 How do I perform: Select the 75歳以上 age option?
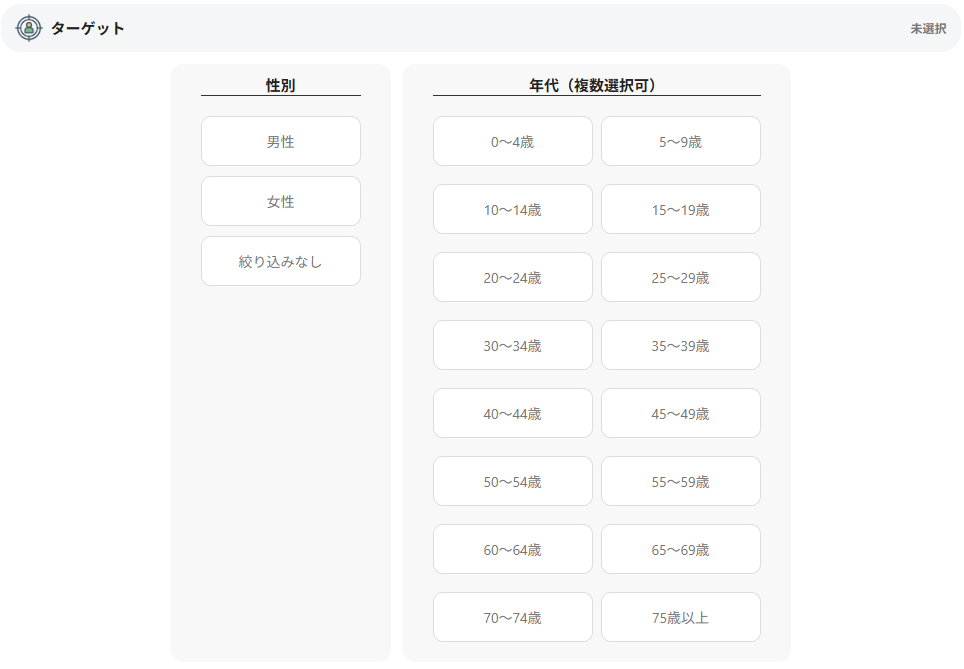(680, 617)
